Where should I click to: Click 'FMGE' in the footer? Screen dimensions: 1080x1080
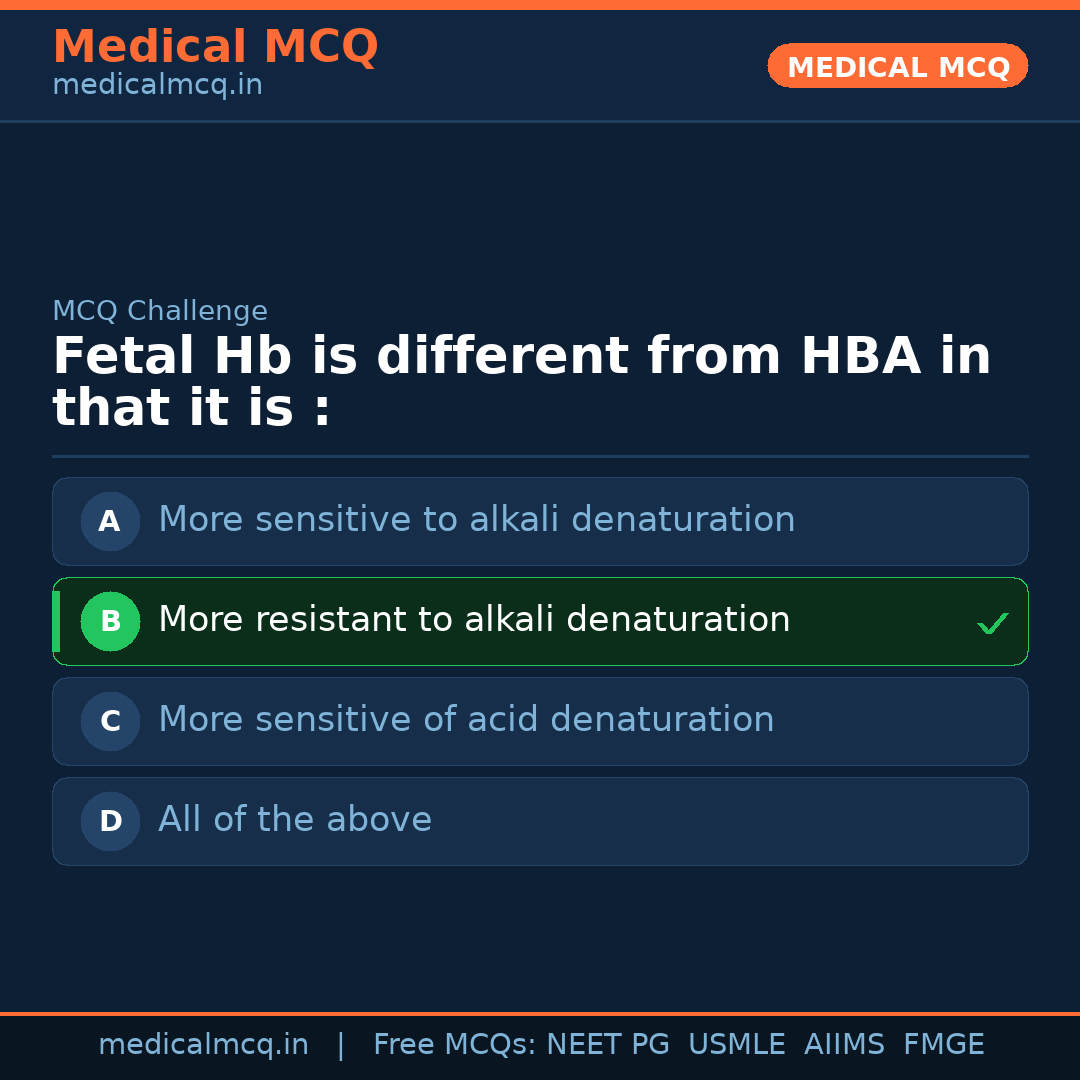pyautogui.click(x=943, y=1045)
